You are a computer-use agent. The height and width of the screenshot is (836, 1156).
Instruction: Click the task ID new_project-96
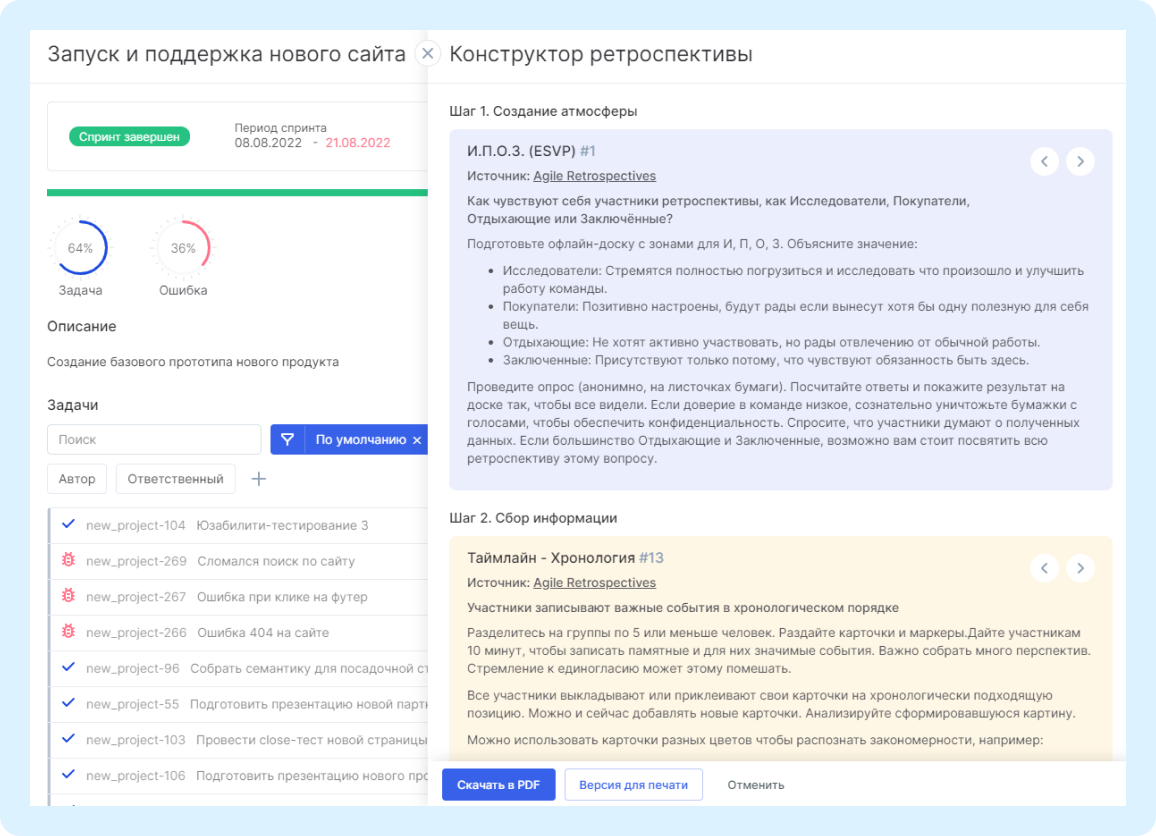133,669
